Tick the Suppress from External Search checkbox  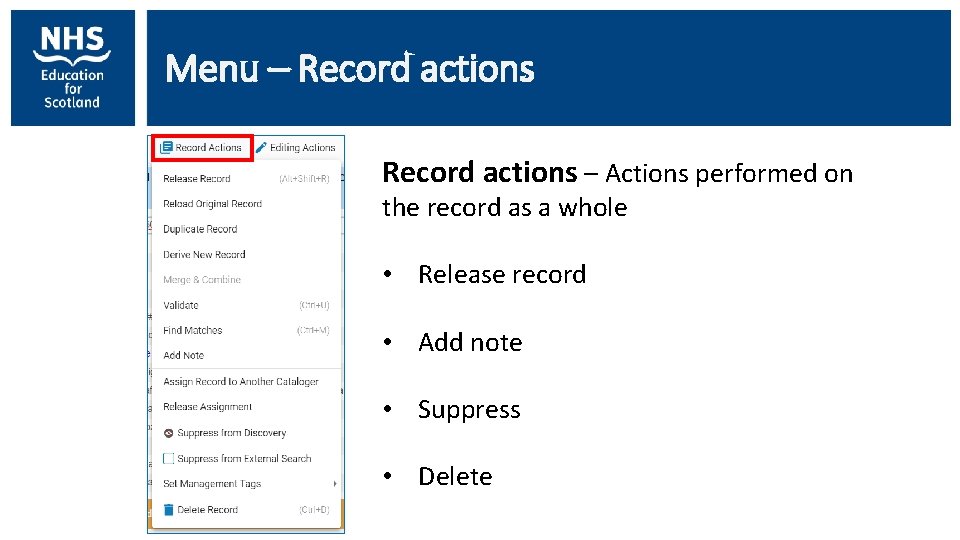(168, 459)
